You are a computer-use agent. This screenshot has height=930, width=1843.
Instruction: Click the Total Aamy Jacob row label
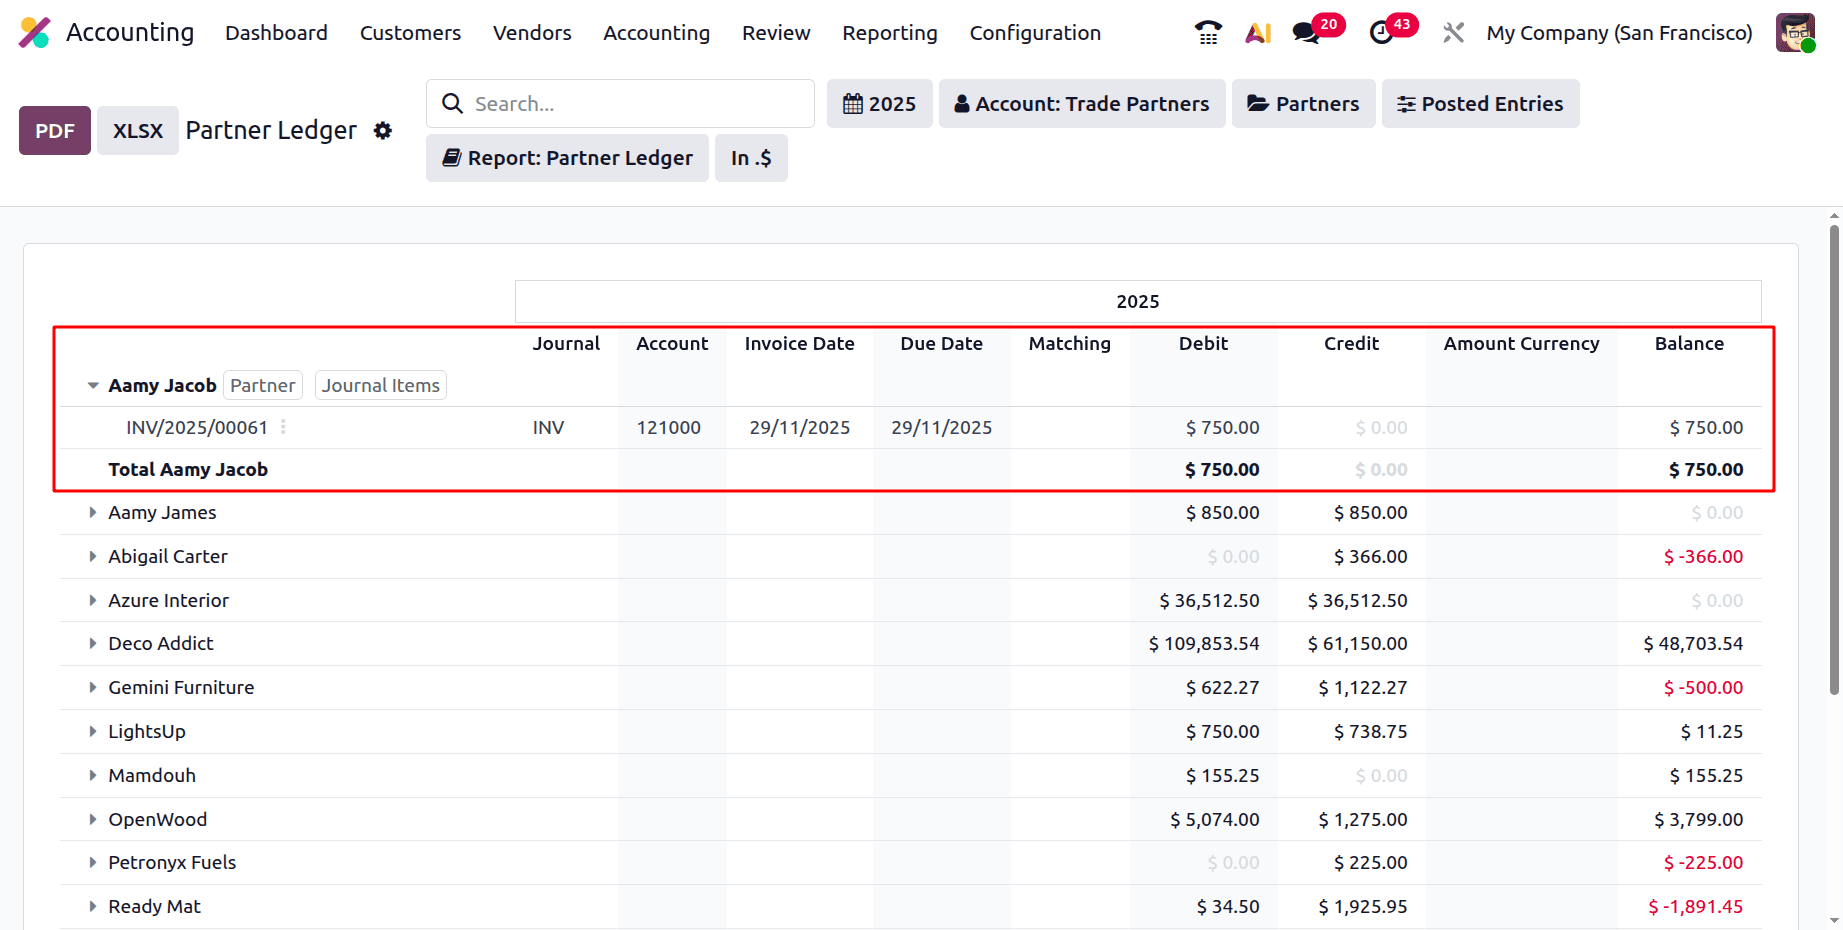coord(188,469)
